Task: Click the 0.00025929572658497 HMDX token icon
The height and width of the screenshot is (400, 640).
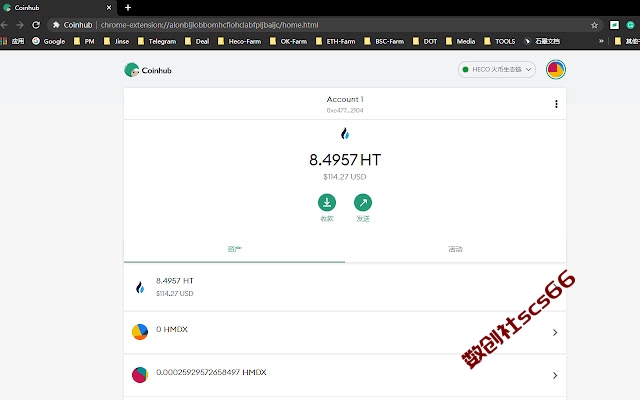Action: pyautogui.click(x=140, y=375)
